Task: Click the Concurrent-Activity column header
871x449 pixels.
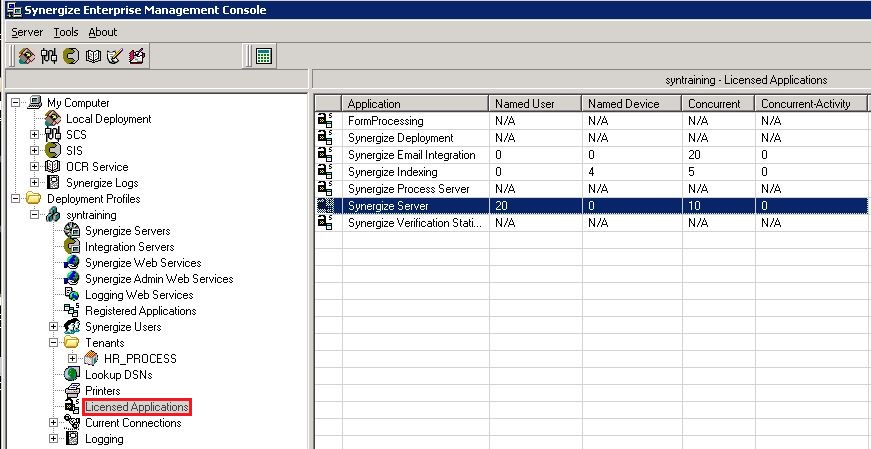Action: [810, 103]
